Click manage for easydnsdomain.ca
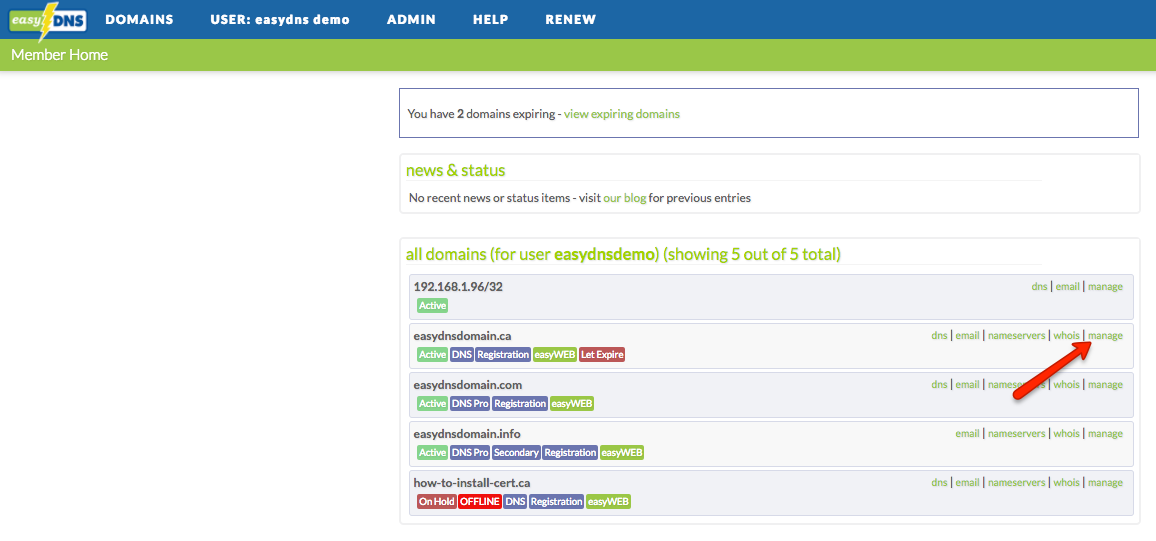The height and width of the screenshot is (541, 1156). click(1105, 335)
